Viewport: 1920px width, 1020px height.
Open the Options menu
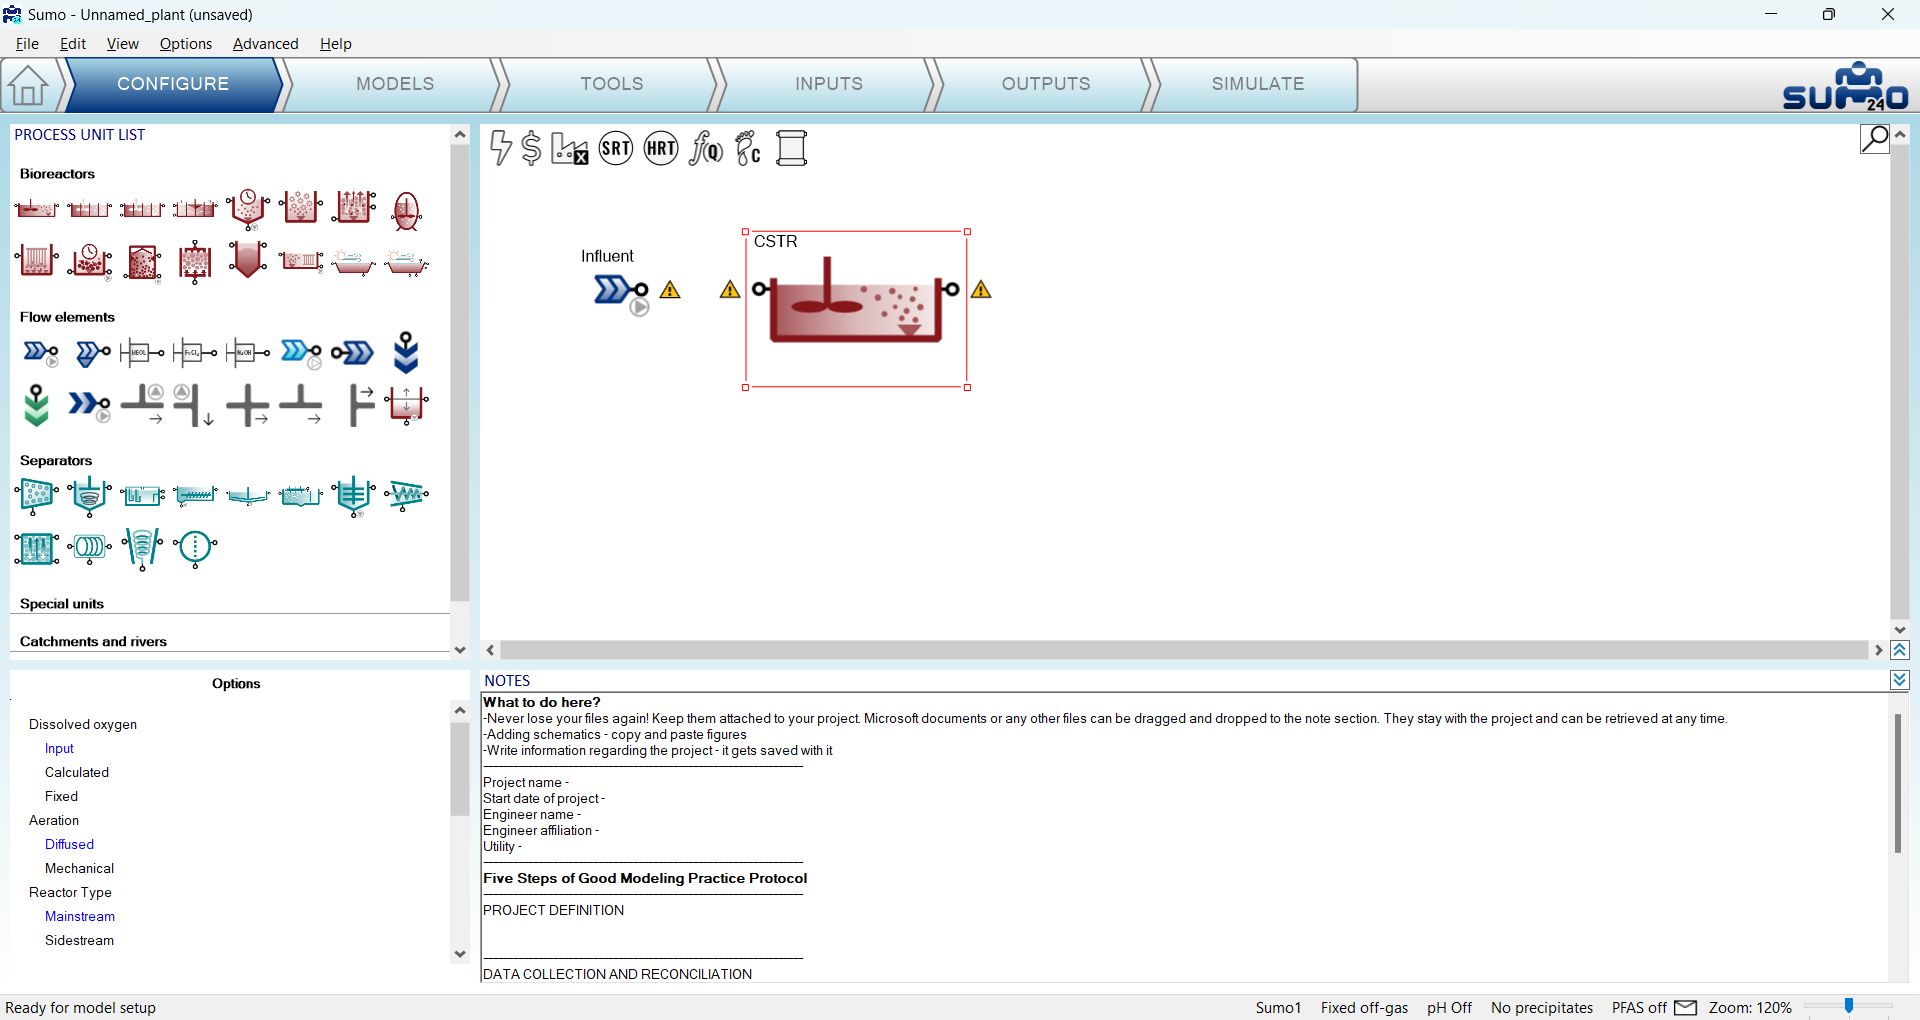186,44
